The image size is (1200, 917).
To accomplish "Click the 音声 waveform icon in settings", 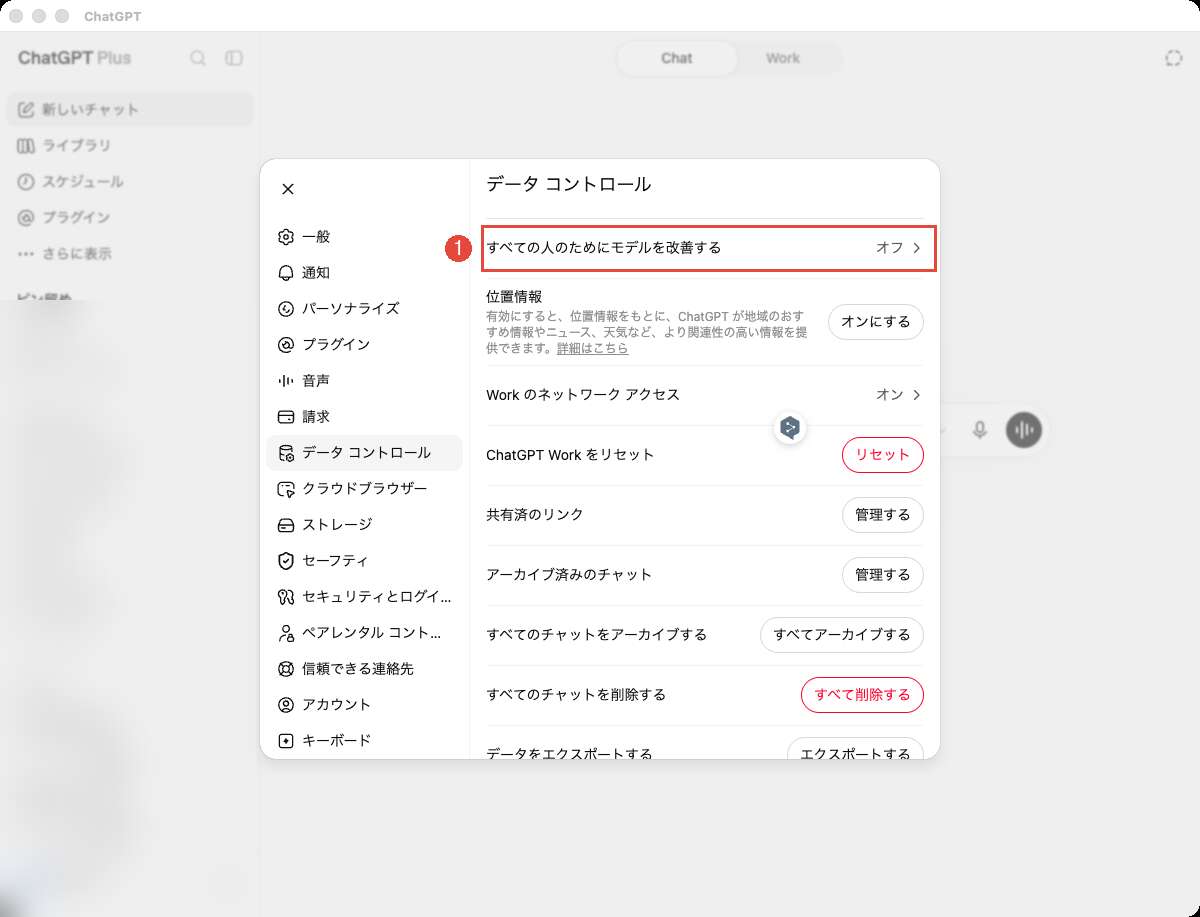I will click(286, 381).
